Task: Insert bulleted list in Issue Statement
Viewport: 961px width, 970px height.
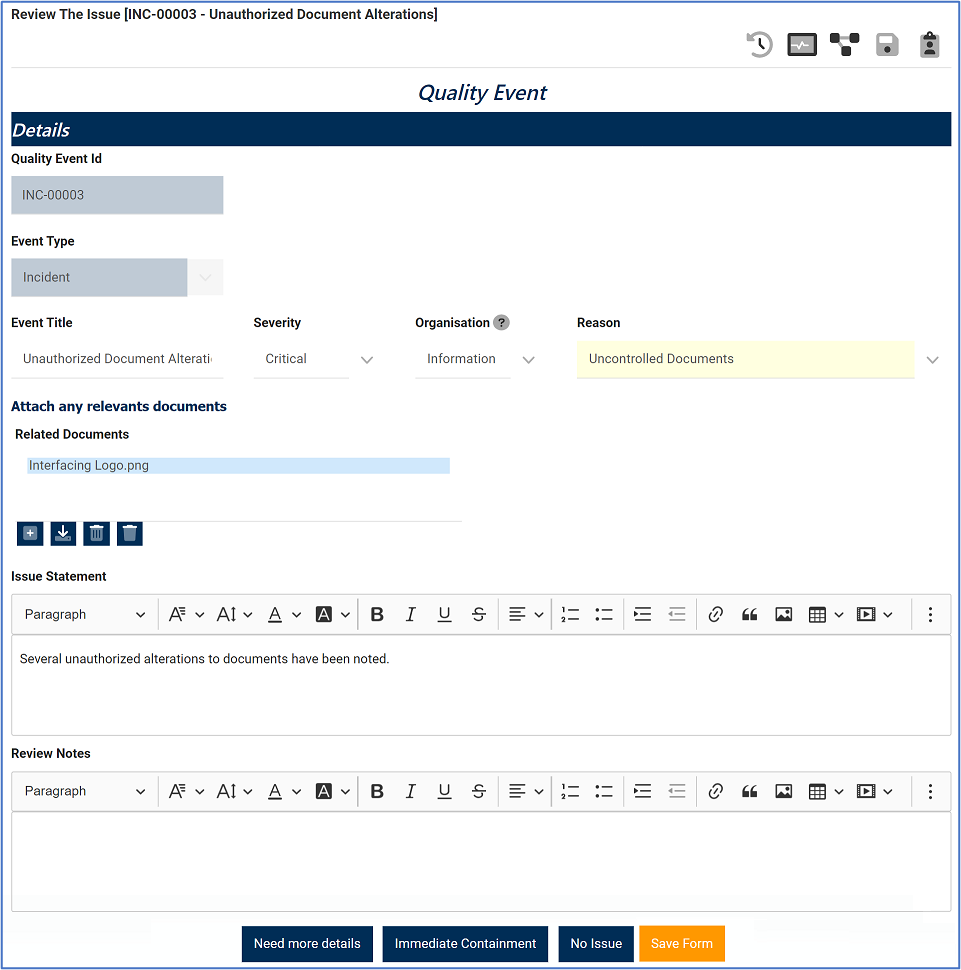Action: point(604,614)
